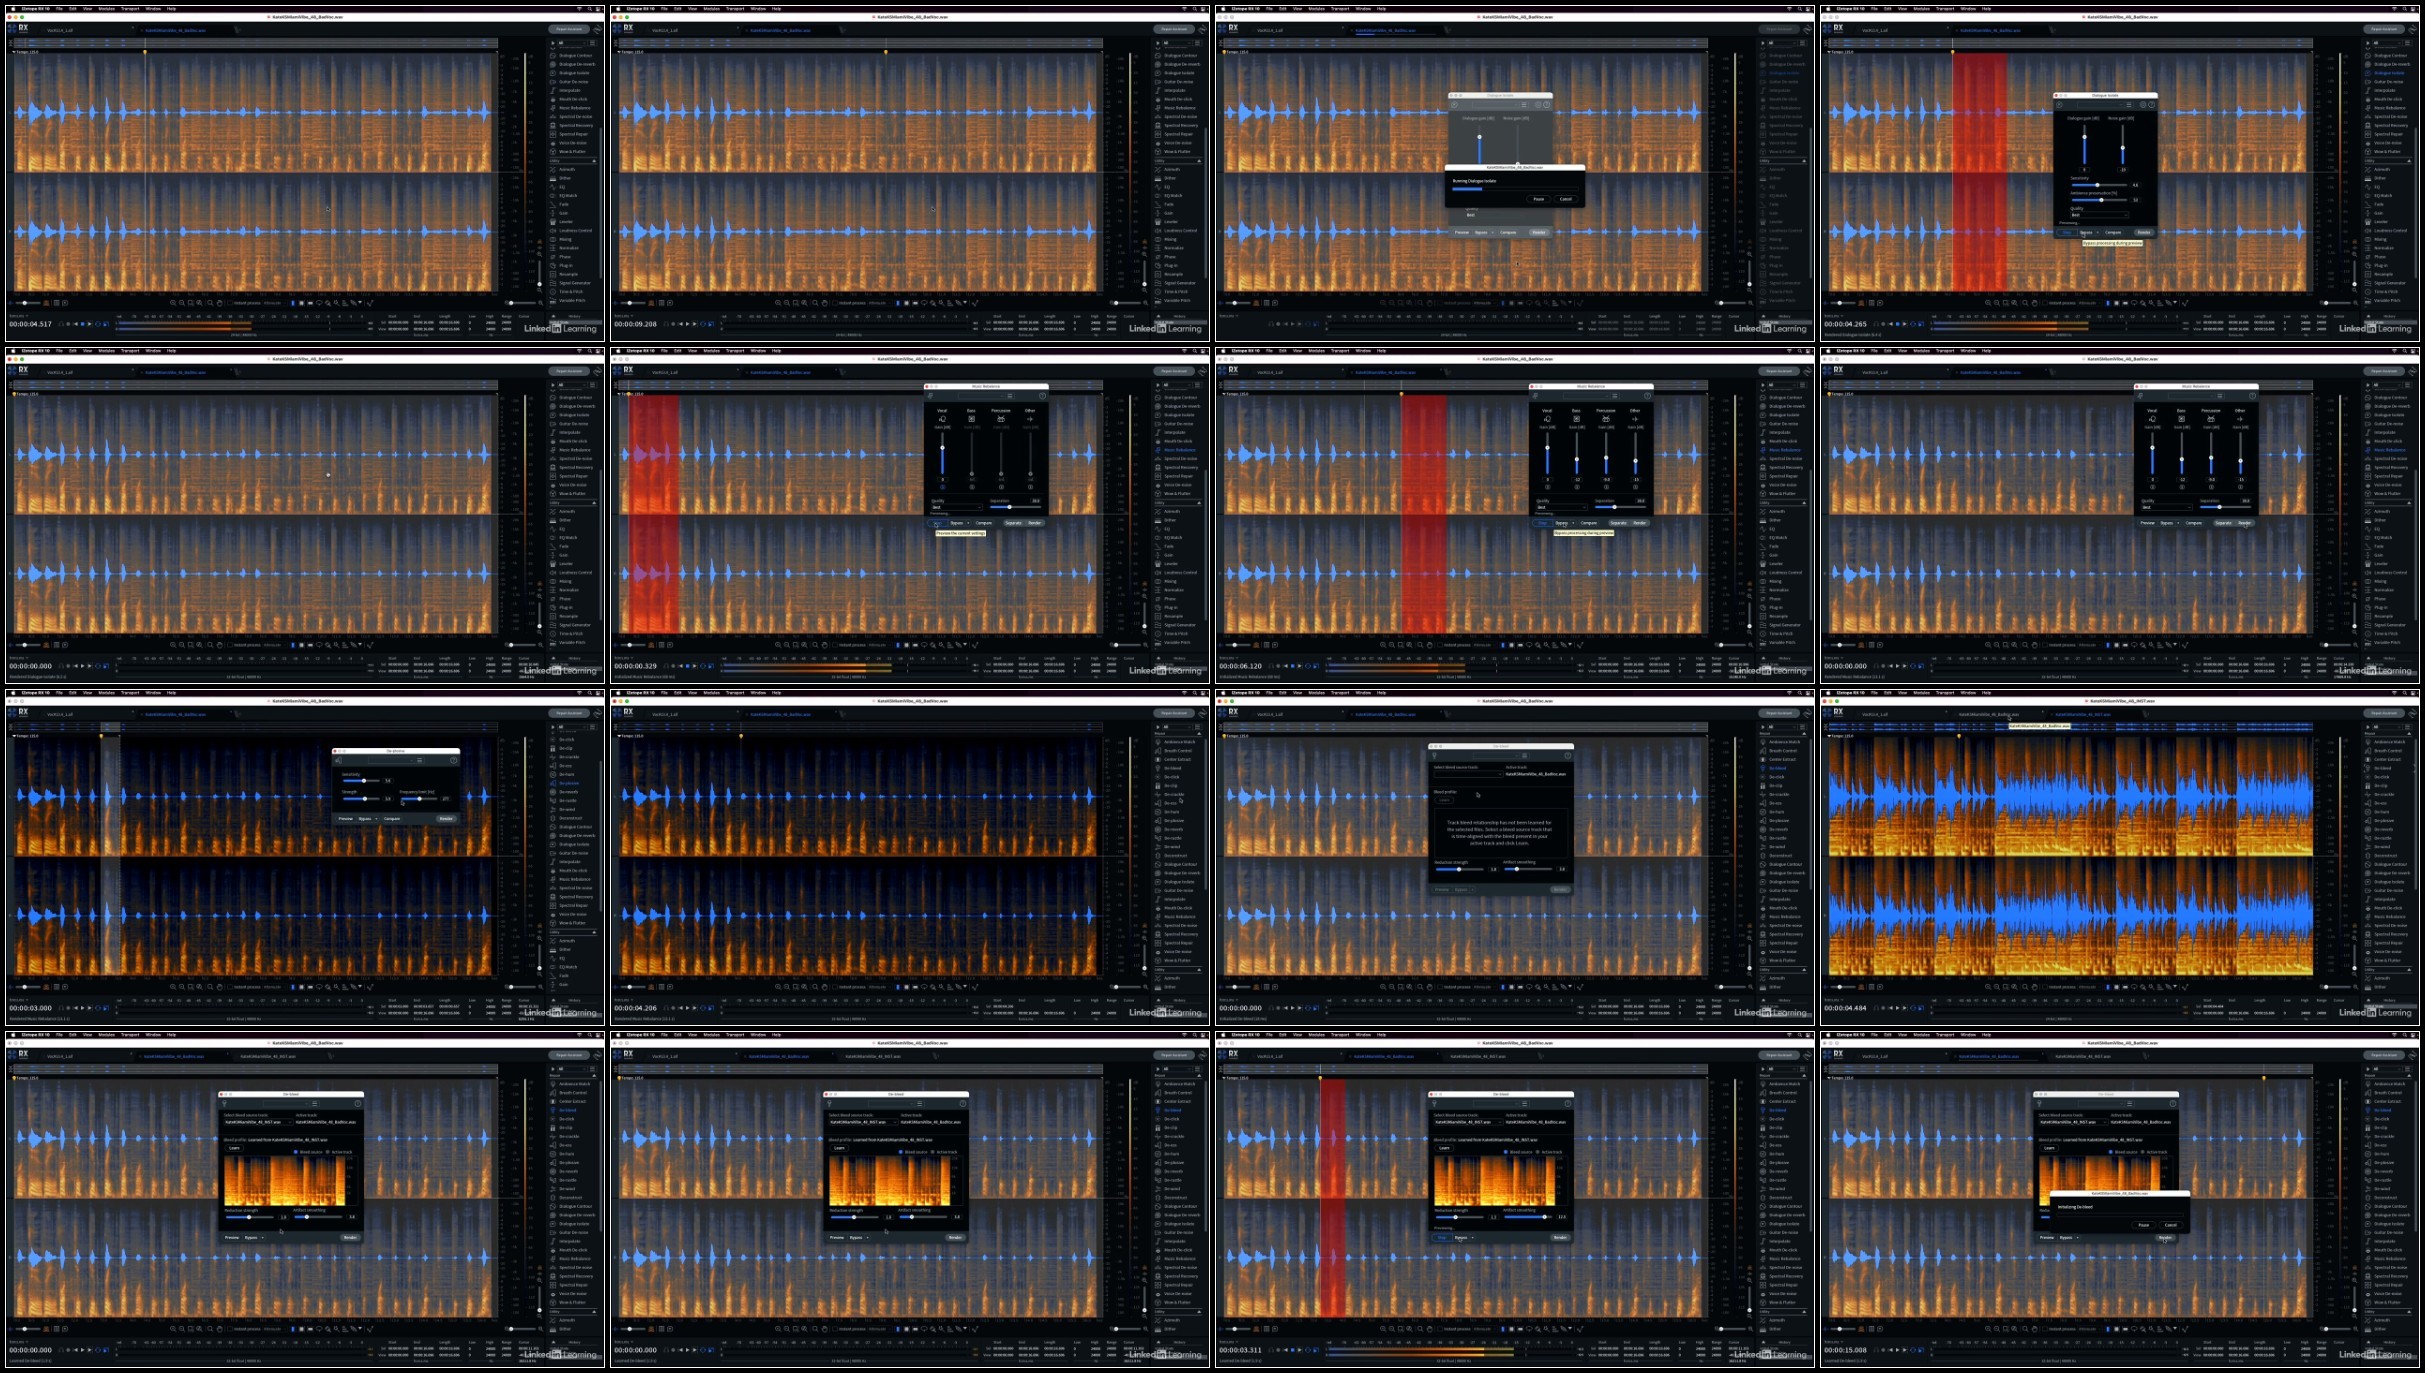Click help icon in the De-plosive window
2425x1373 pixels.
point(454,761)
